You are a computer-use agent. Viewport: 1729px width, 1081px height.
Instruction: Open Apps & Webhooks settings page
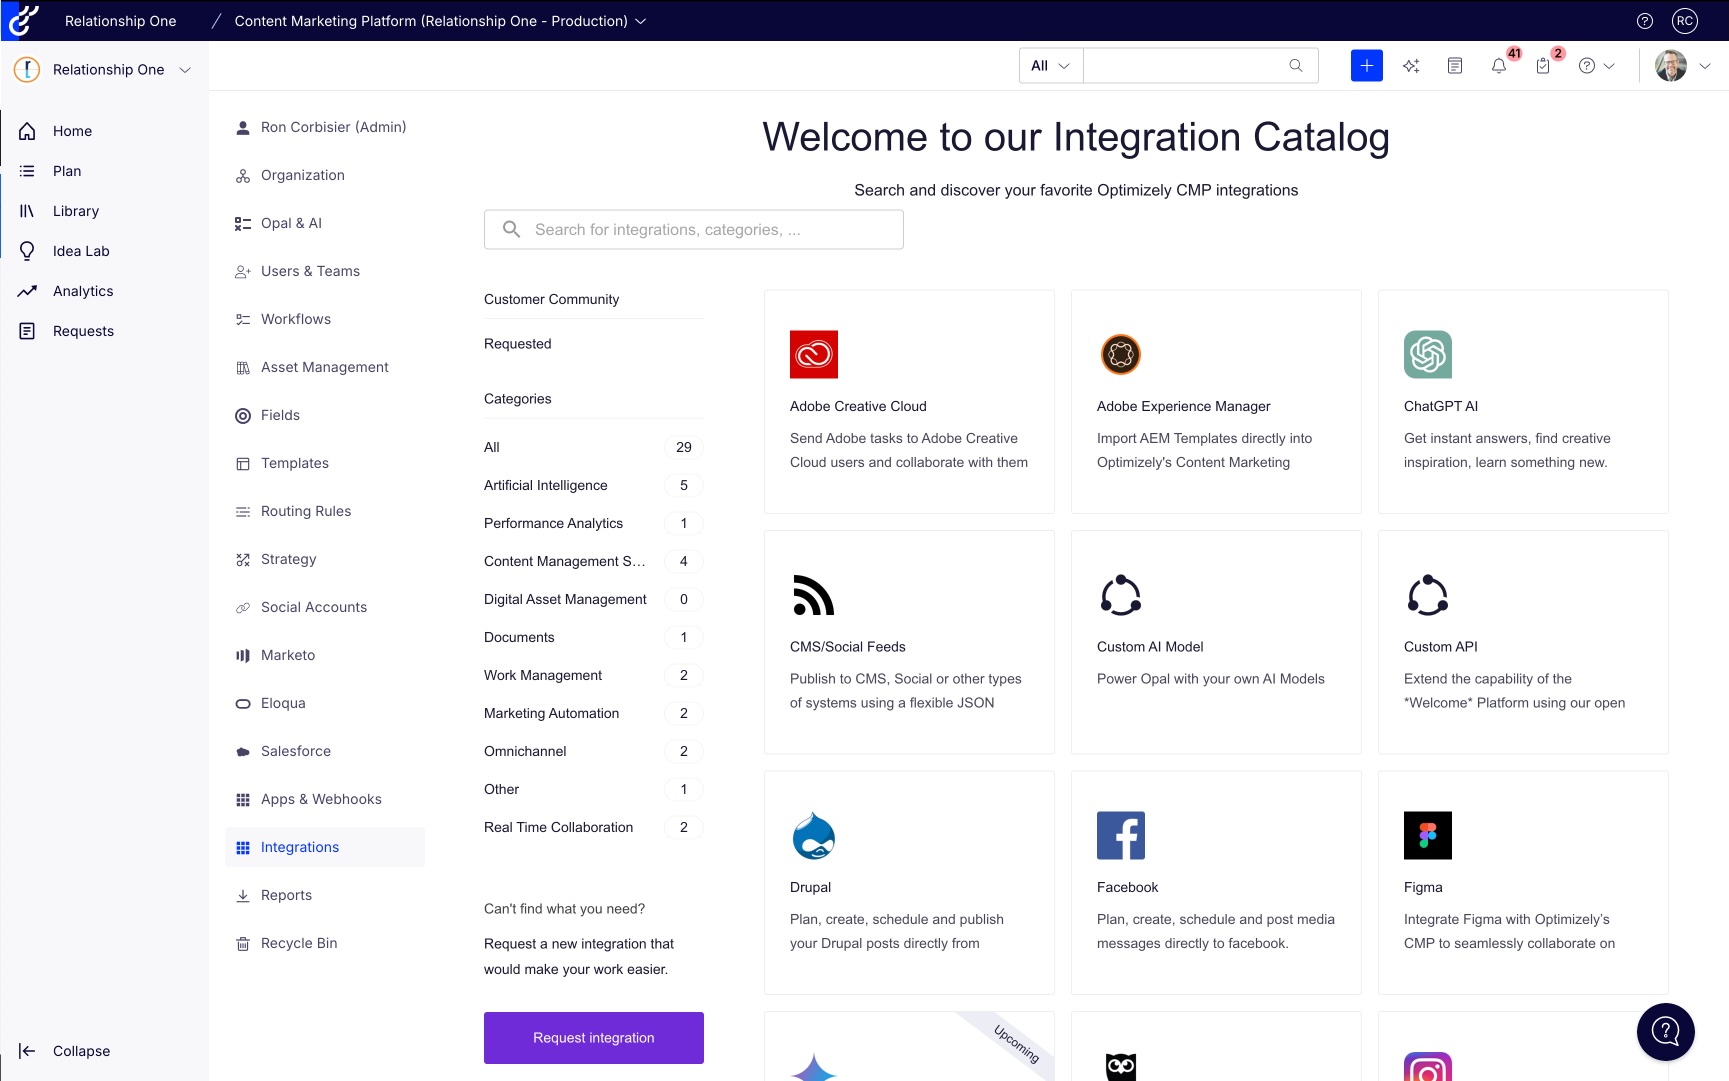coord(321,799)
